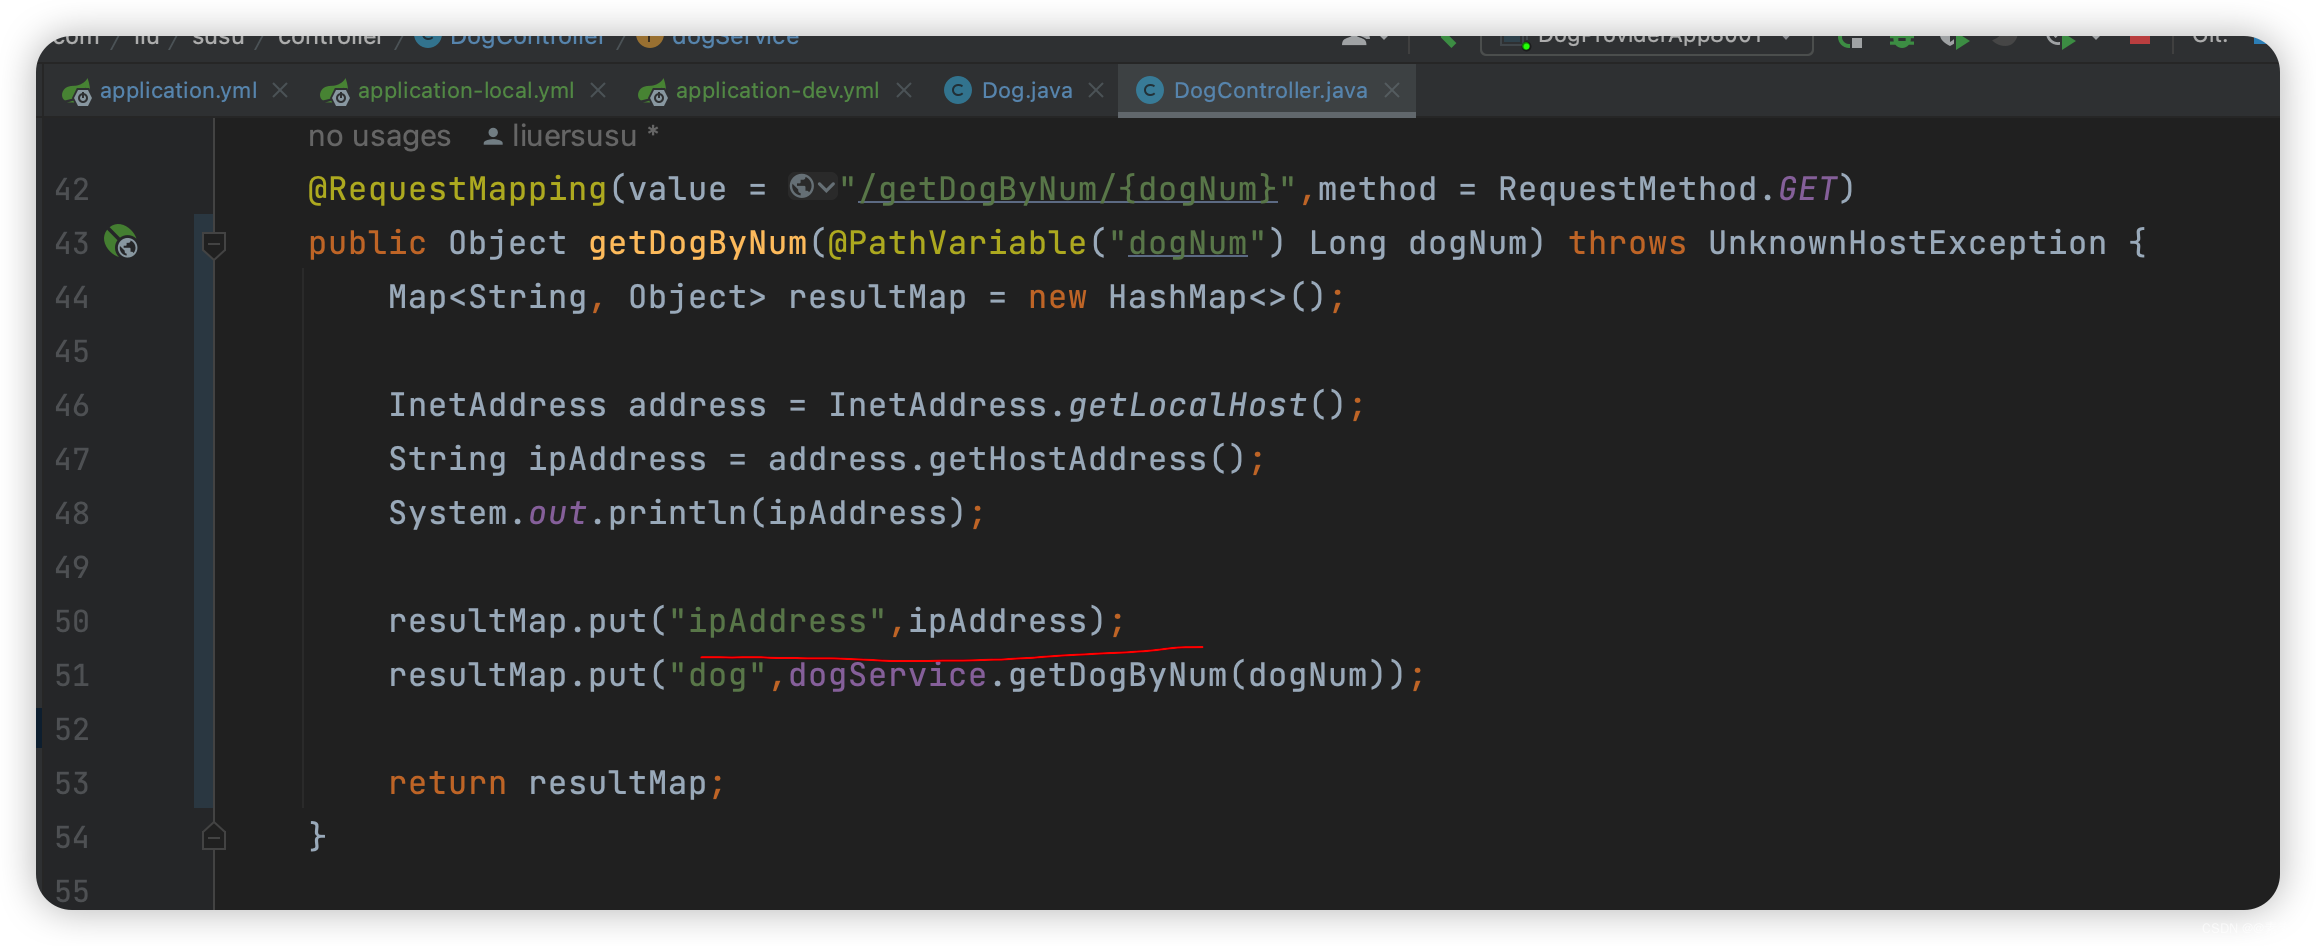Click the purple dogService field on line 51
This screenshot has width=2316, height=946.
887,675
